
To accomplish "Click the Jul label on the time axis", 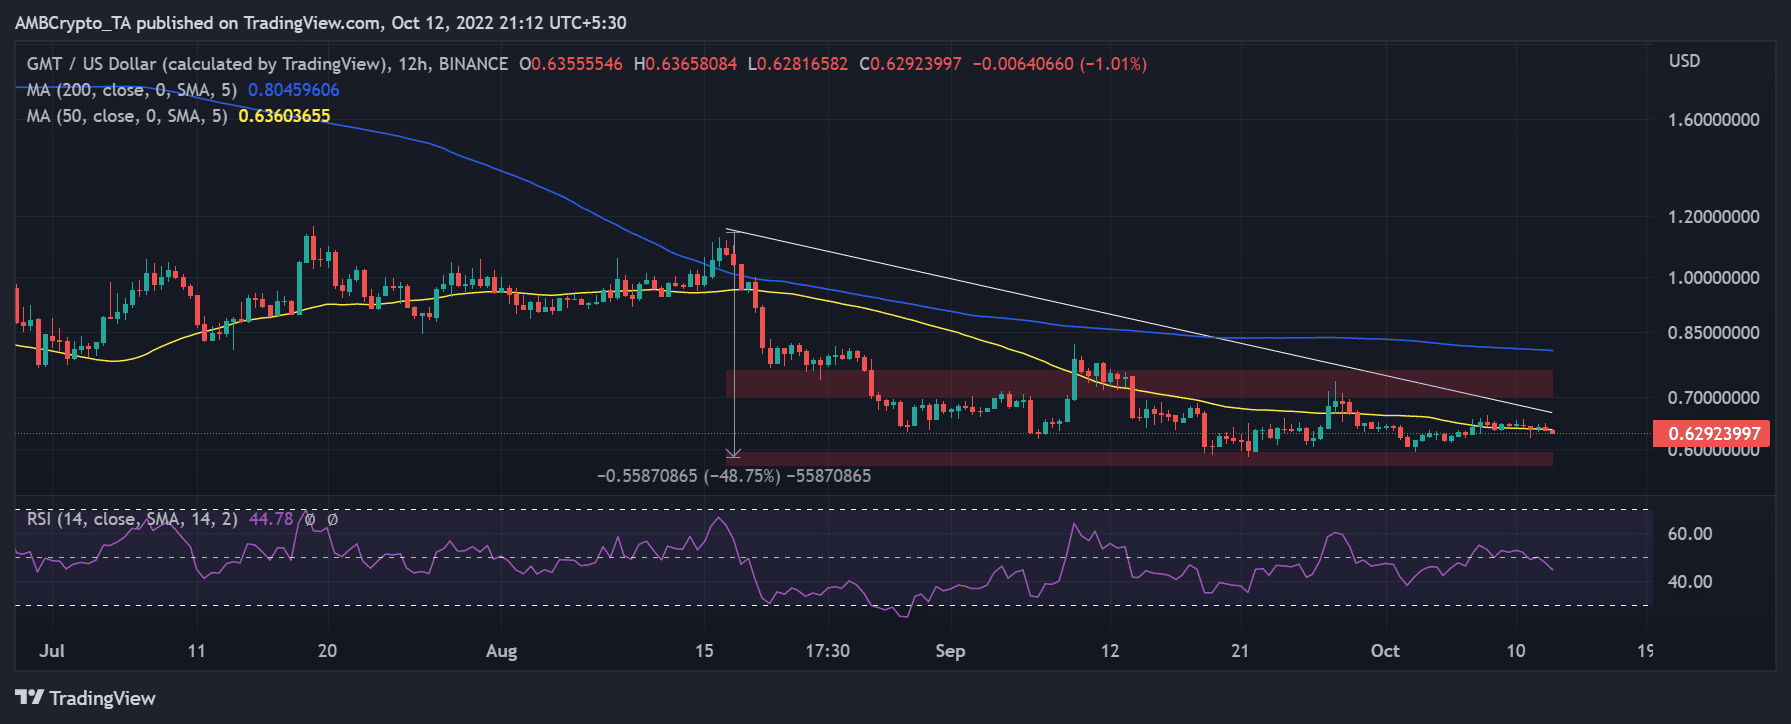I will [52, 651].
